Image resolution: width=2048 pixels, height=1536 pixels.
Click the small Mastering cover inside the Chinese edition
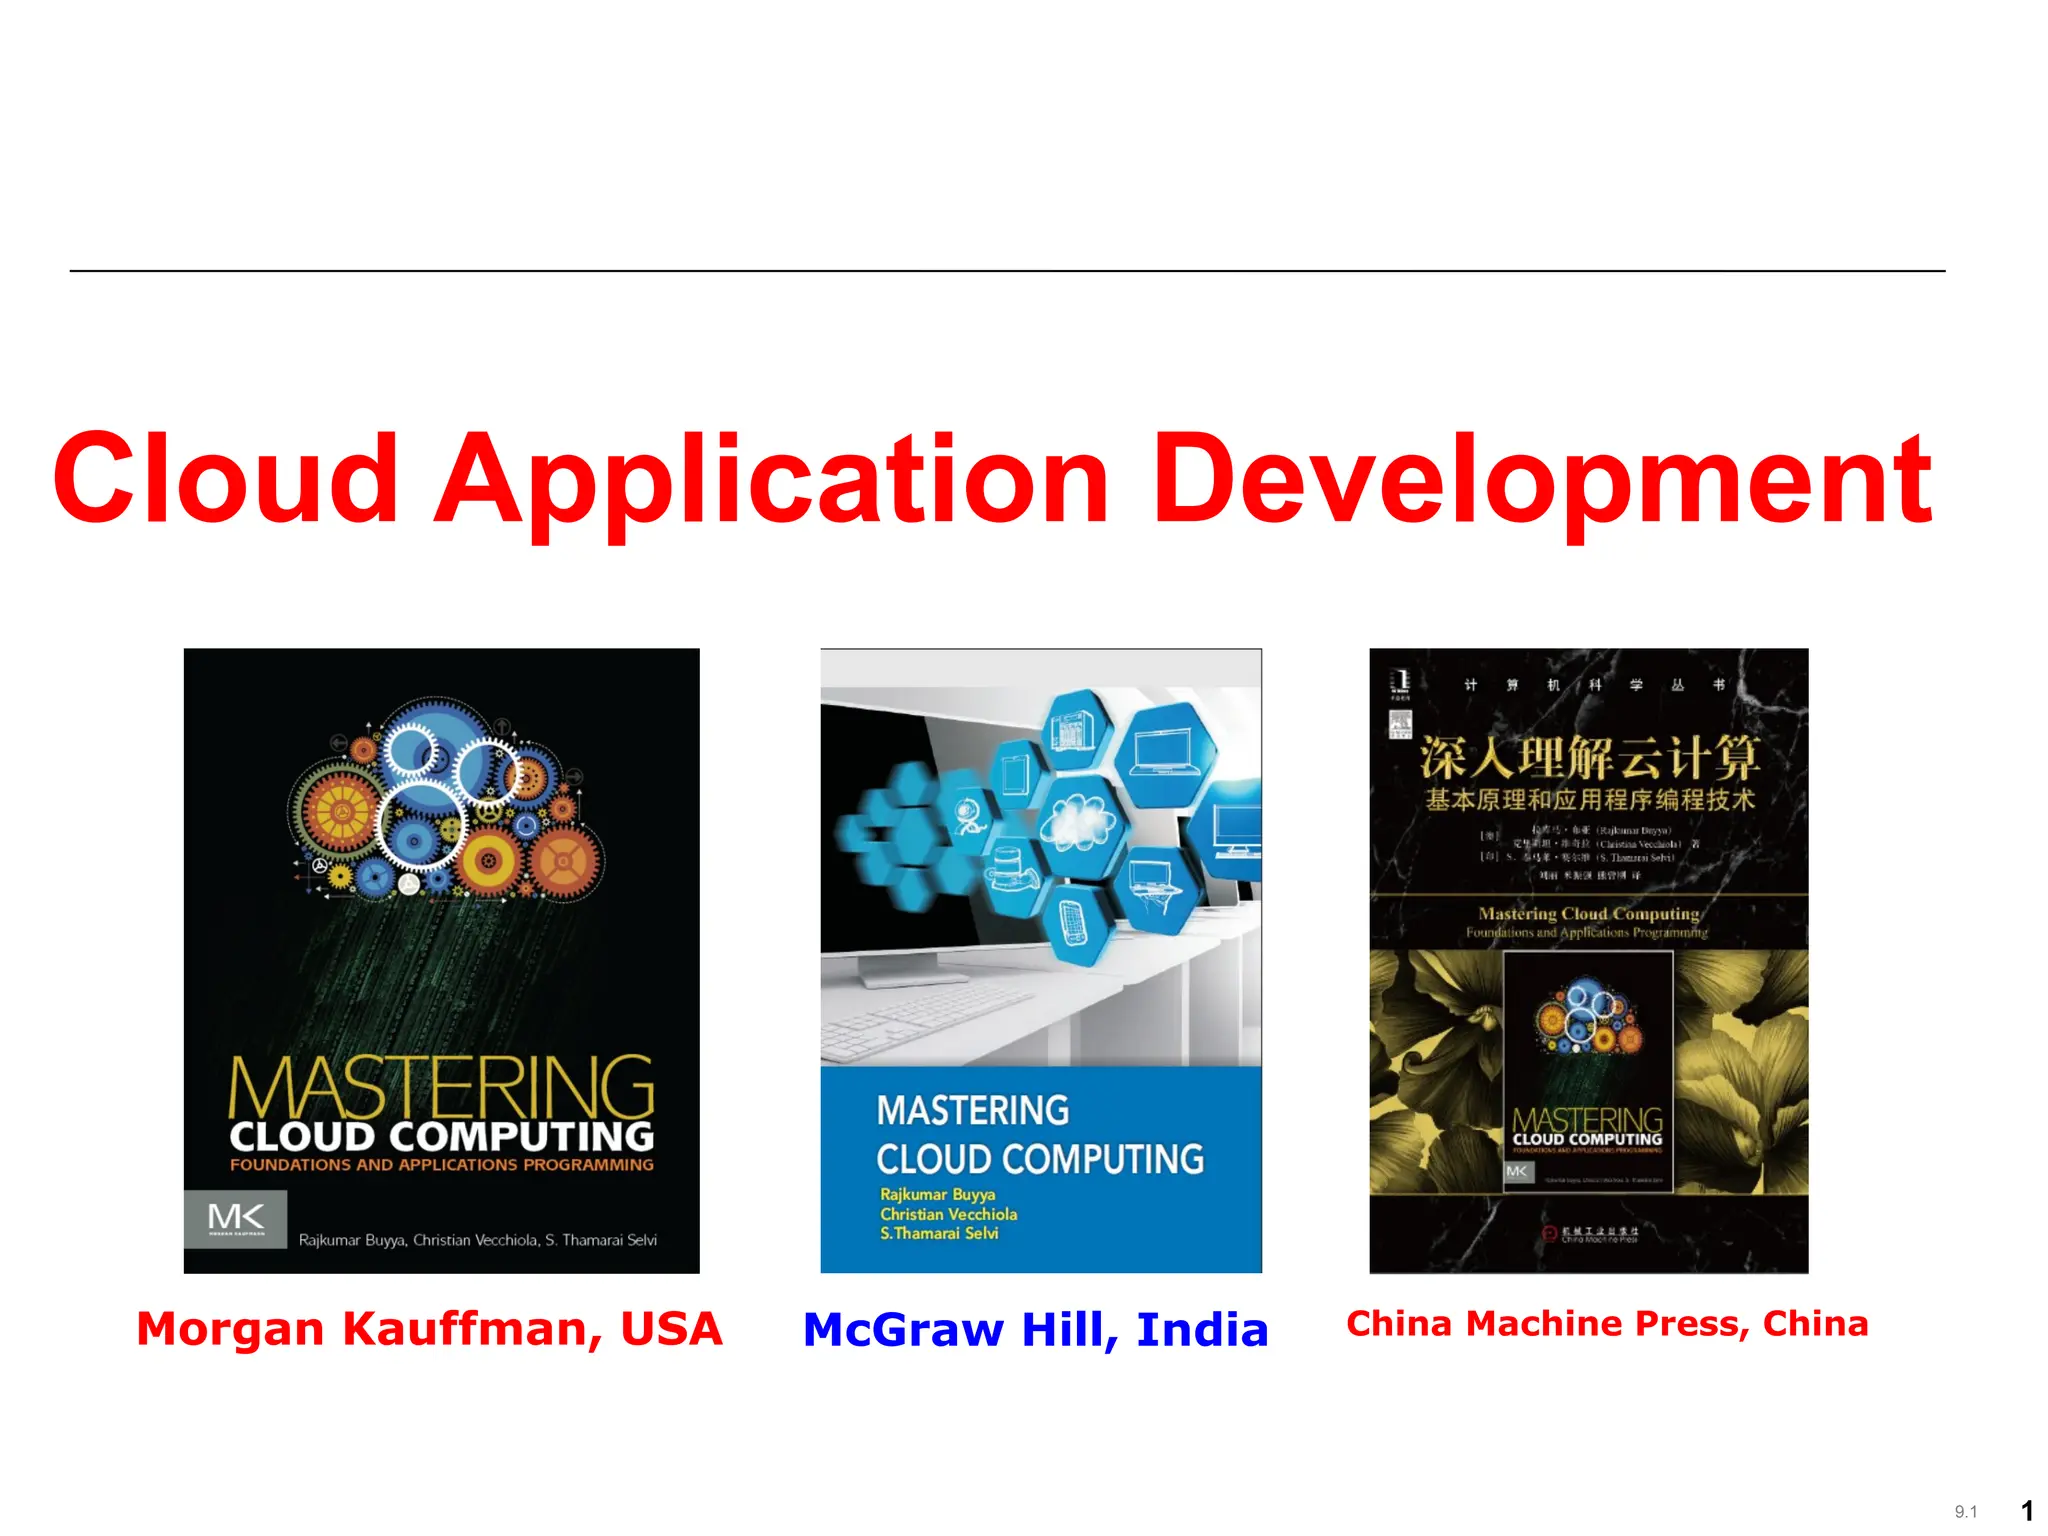coord(1588,1071)
